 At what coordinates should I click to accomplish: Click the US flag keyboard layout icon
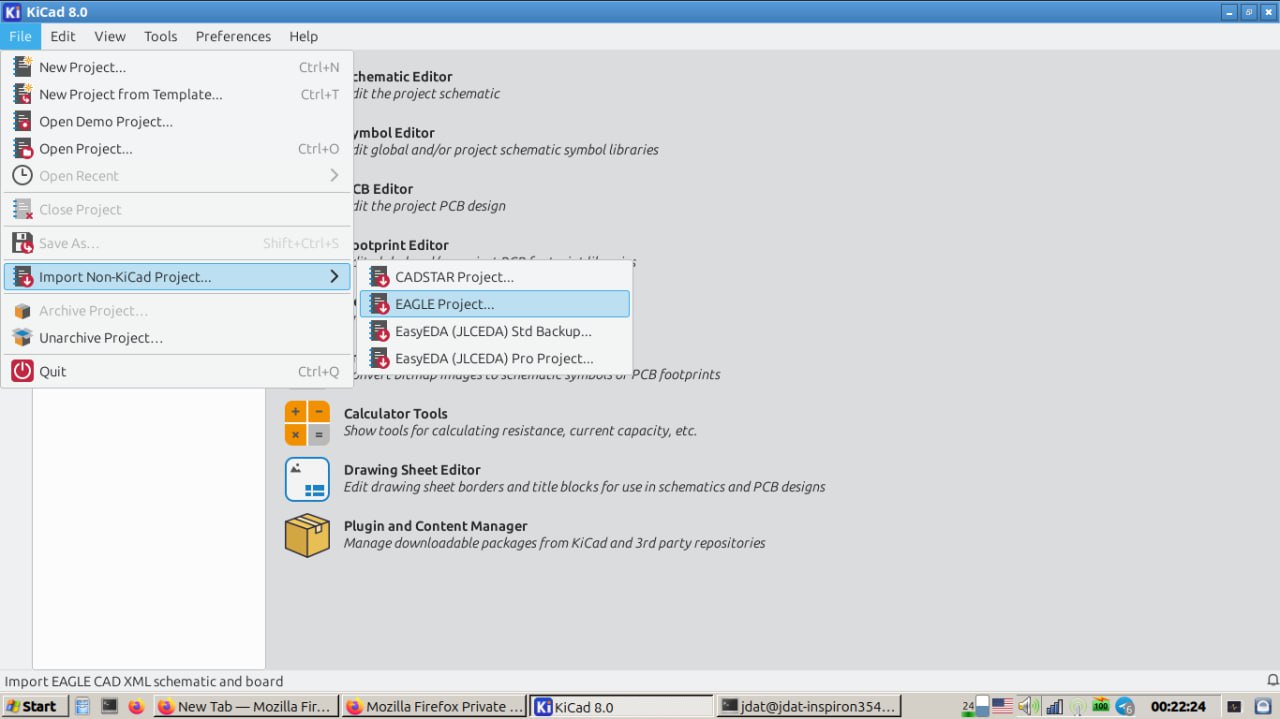1002,706
